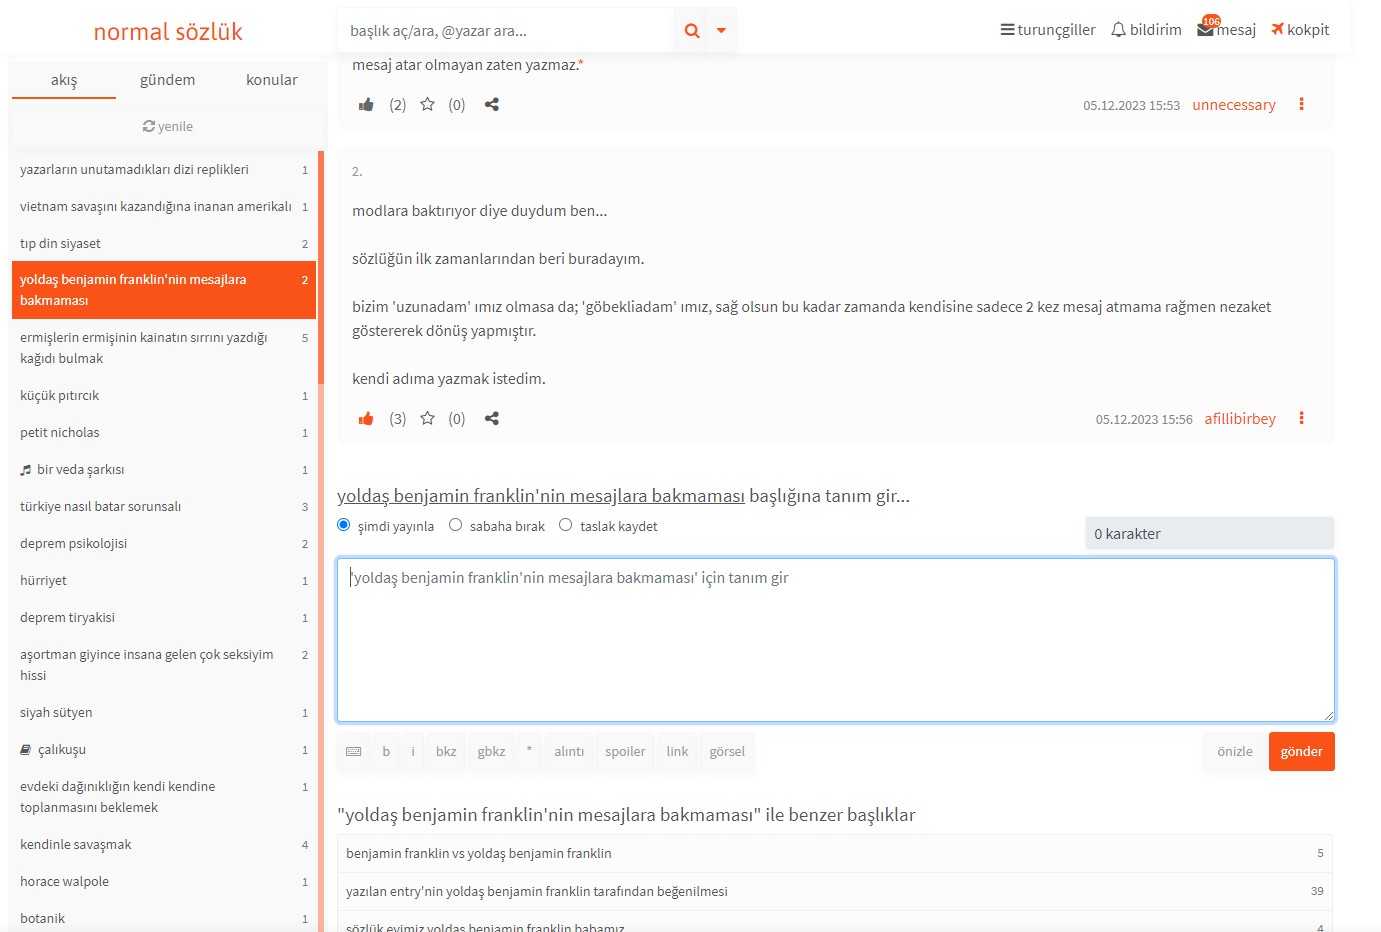
Task: Select highlighted topic 'yoldaş benjamin franklin'nin mesajlara bakmaması'
Action: point(164,290)
